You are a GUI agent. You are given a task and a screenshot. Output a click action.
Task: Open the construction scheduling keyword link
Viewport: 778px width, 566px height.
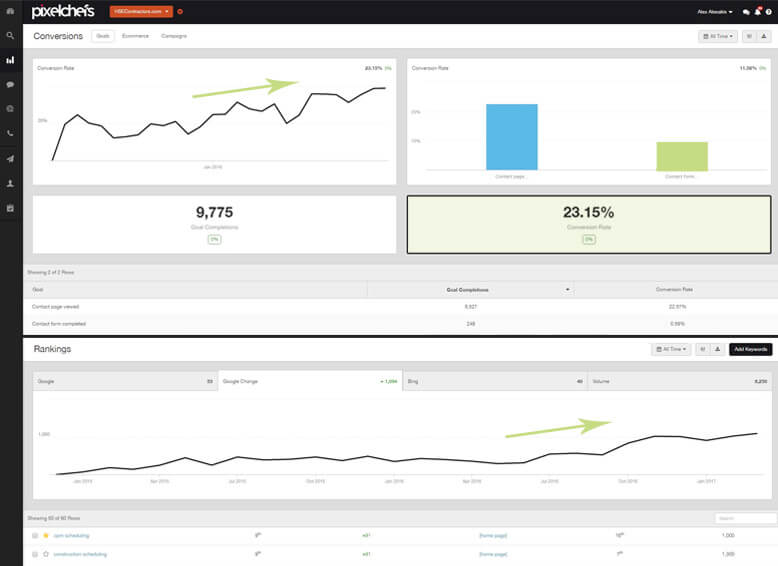80,554
